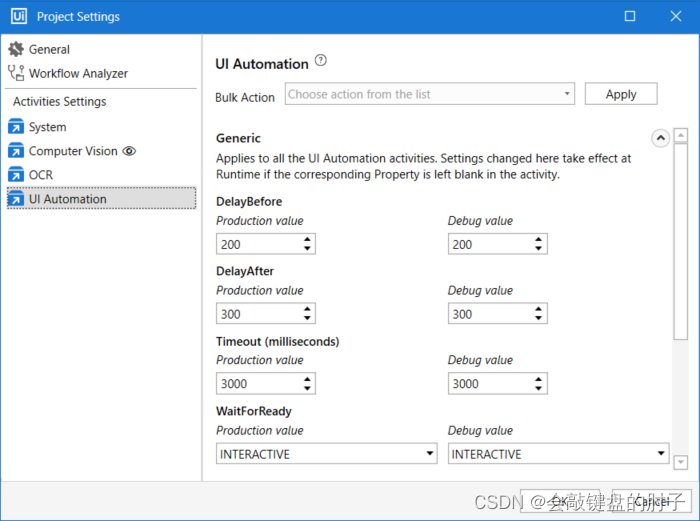
Task: Select Computer Vision settings
Action: click(73, 151)
